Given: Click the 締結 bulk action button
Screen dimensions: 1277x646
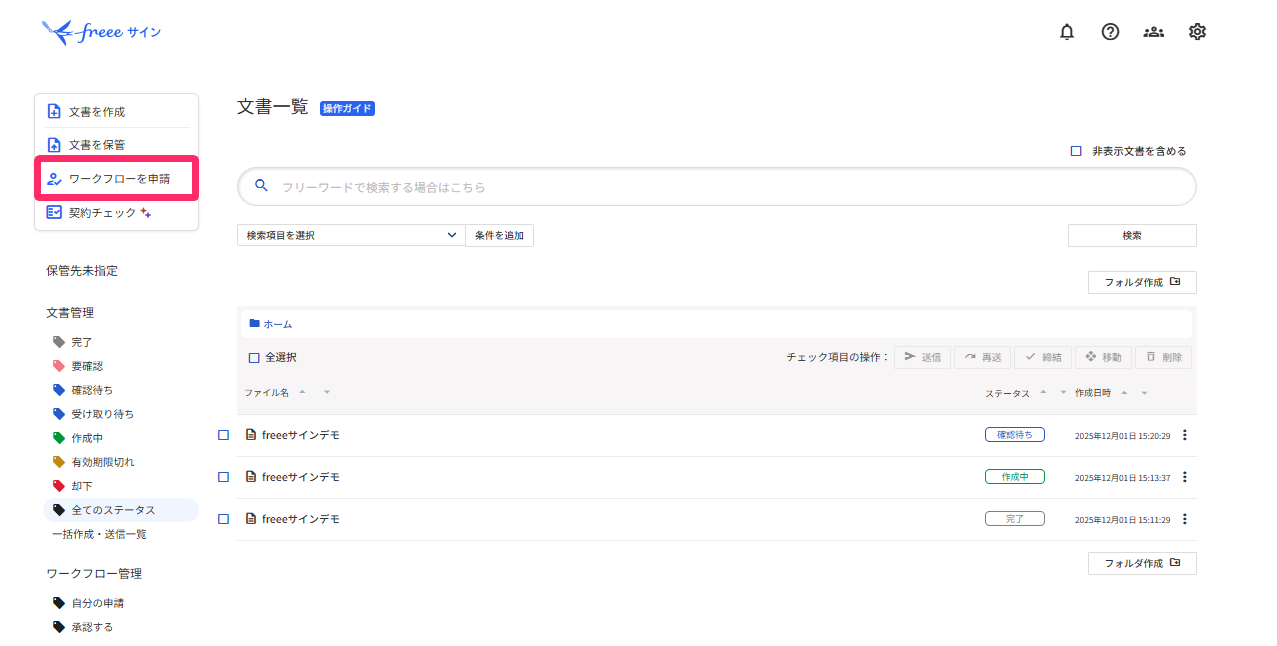Looking at the screenshot, I should (1043, 357).
